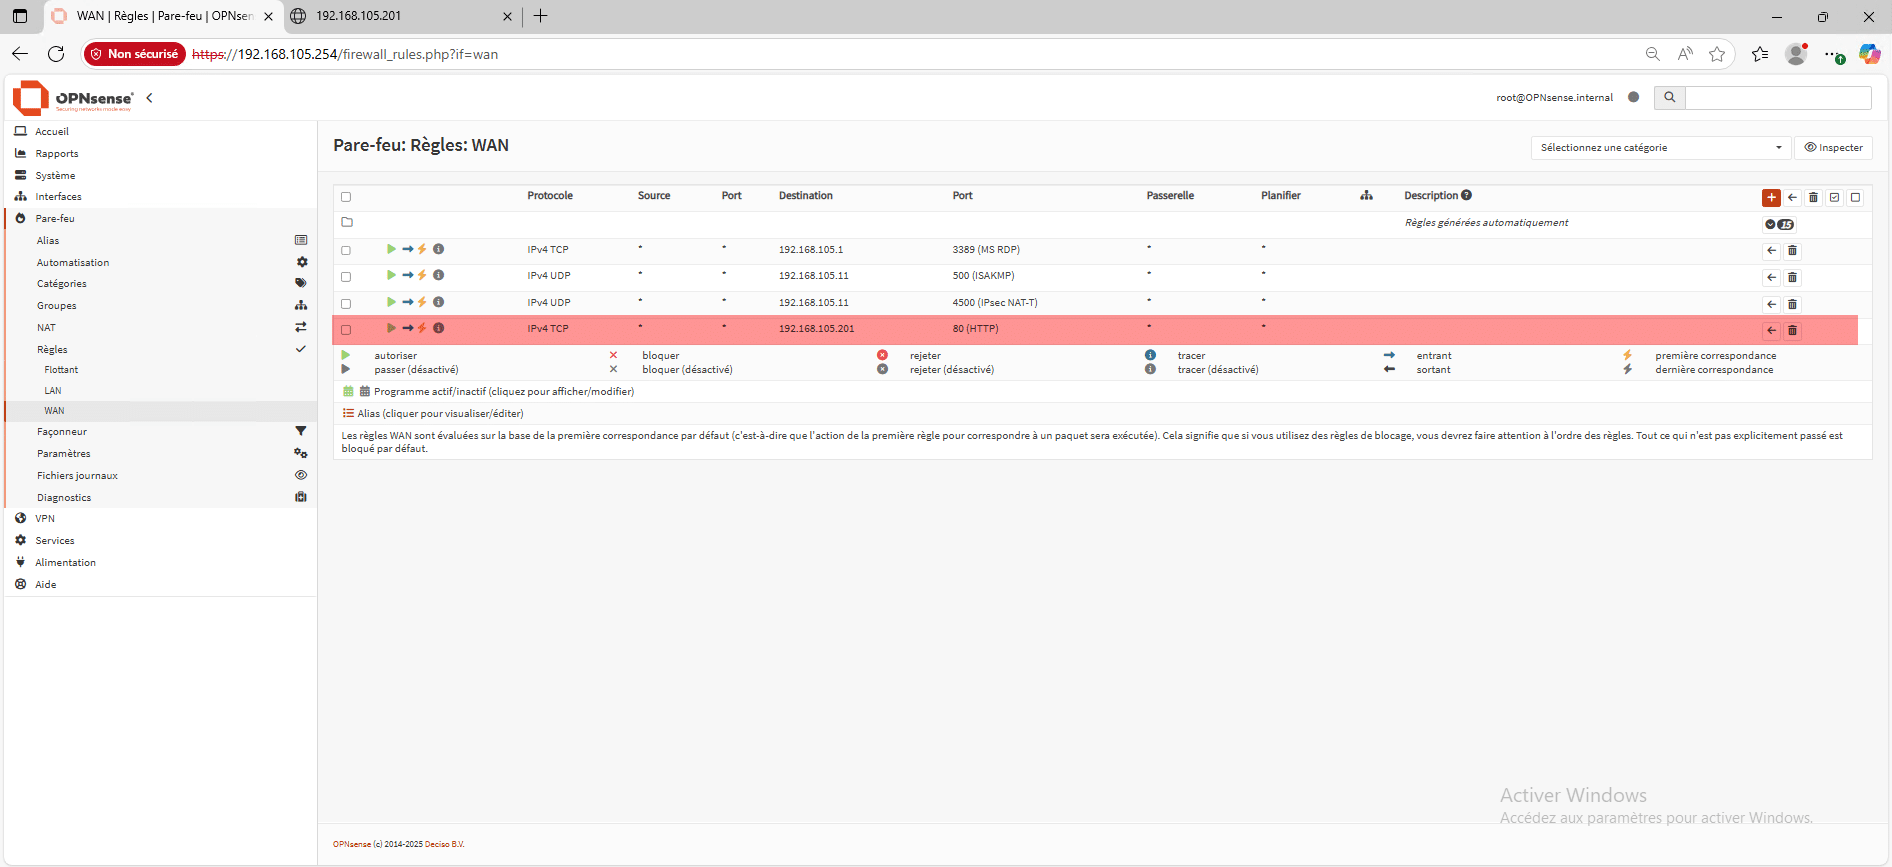
Task: Select checkbox of the 80 HTTP rule
Action: click(346, 329)
